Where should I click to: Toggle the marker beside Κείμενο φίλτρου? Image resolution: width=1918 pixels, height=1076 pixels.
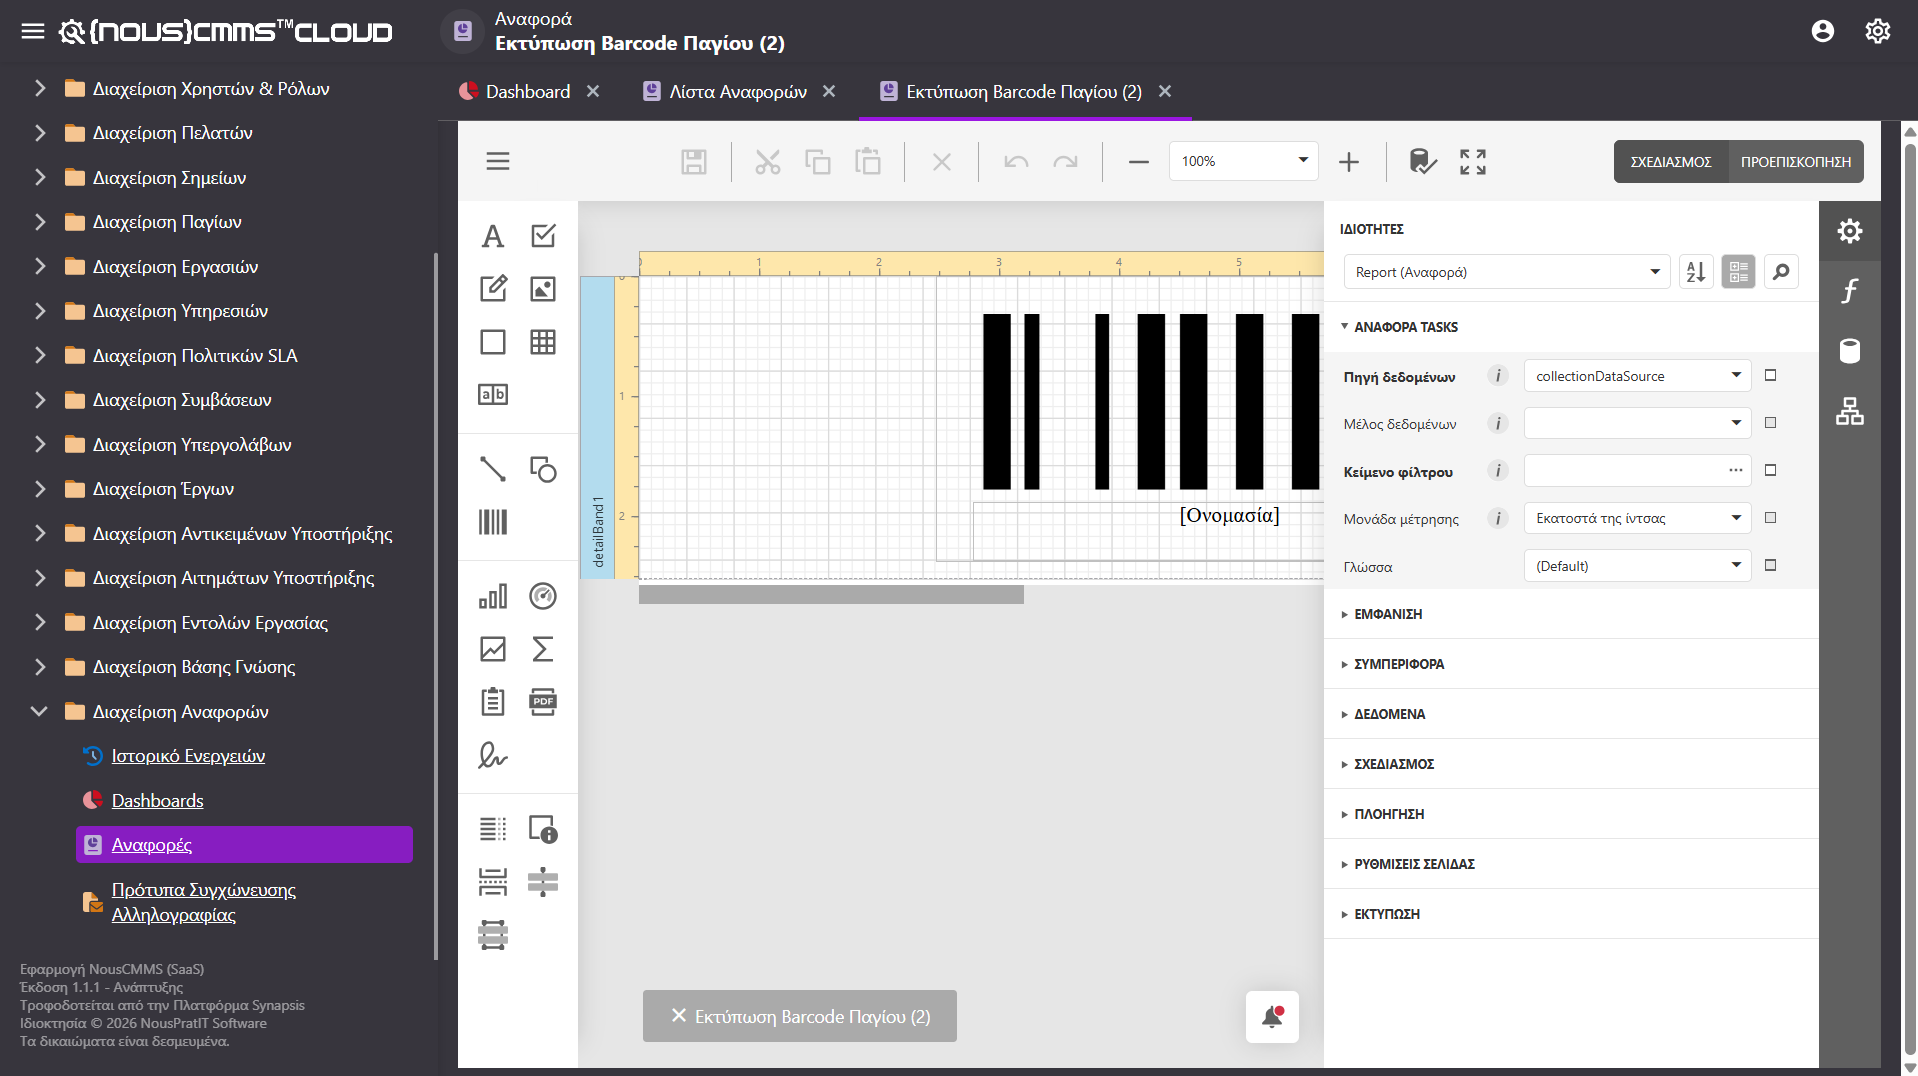[x=1770, y=470]
